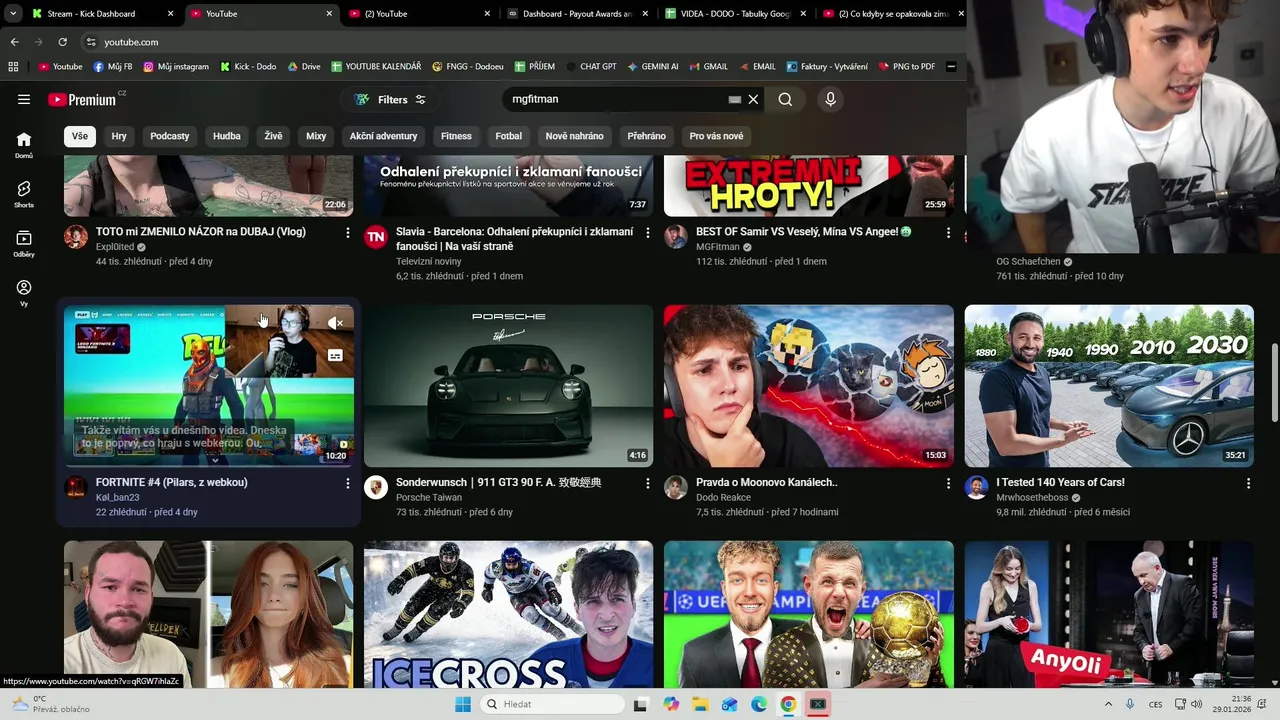Open the PNG to PDF bookmark
Screen dimensions: 1280x720
click(907, 67)
